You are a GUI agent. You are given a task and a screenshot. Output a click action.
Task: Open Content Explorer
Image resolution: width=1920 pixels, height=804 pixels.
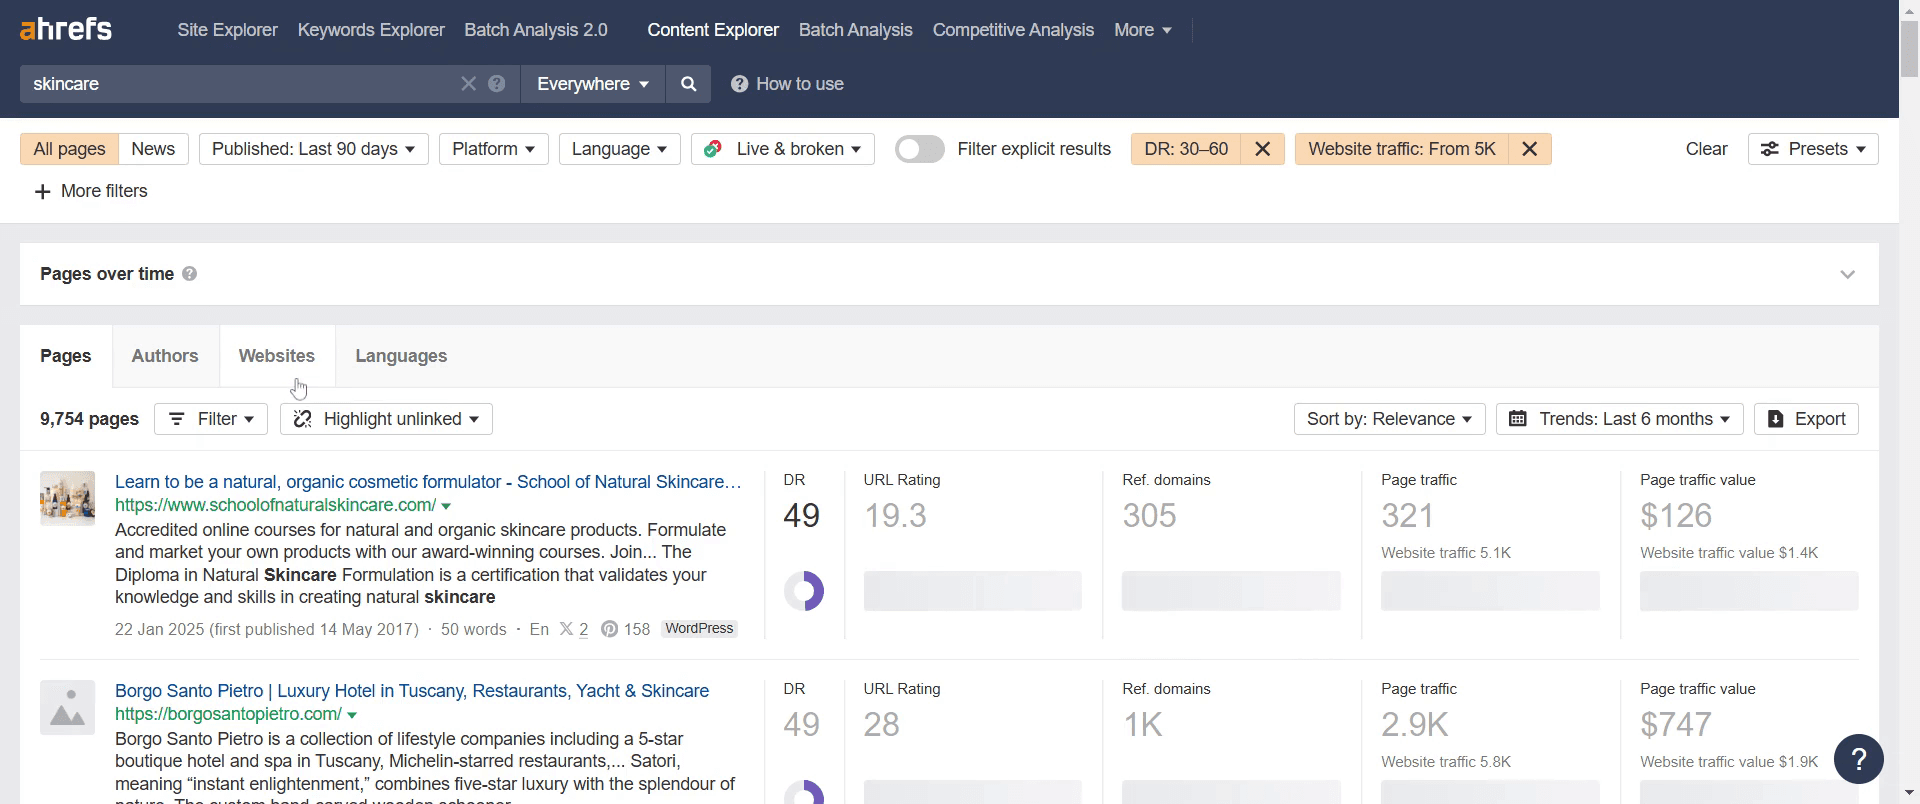713,30
